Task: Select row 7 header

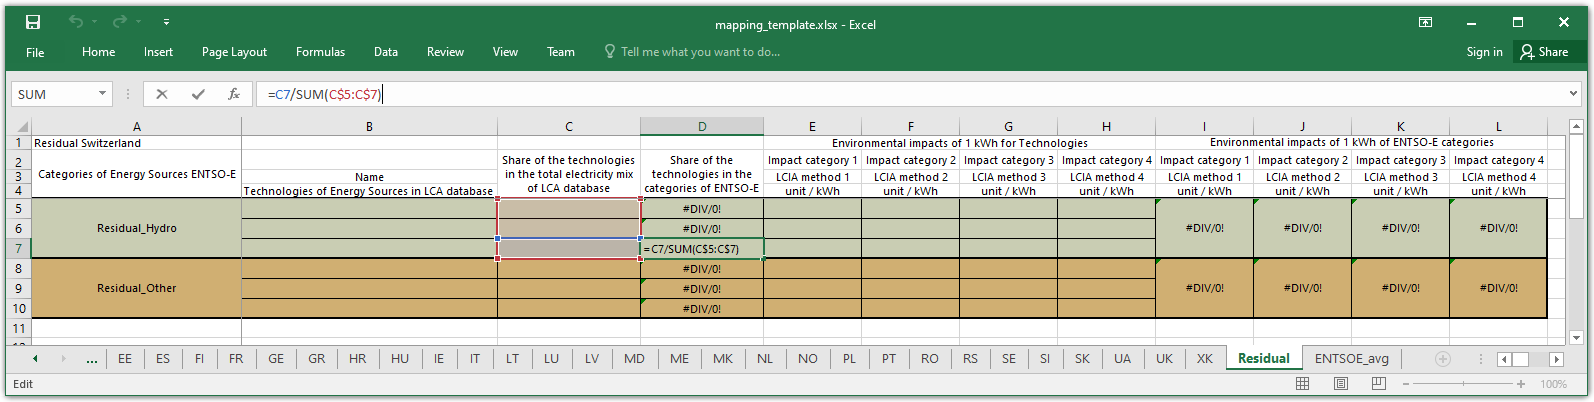Action: tap(19, 248)
